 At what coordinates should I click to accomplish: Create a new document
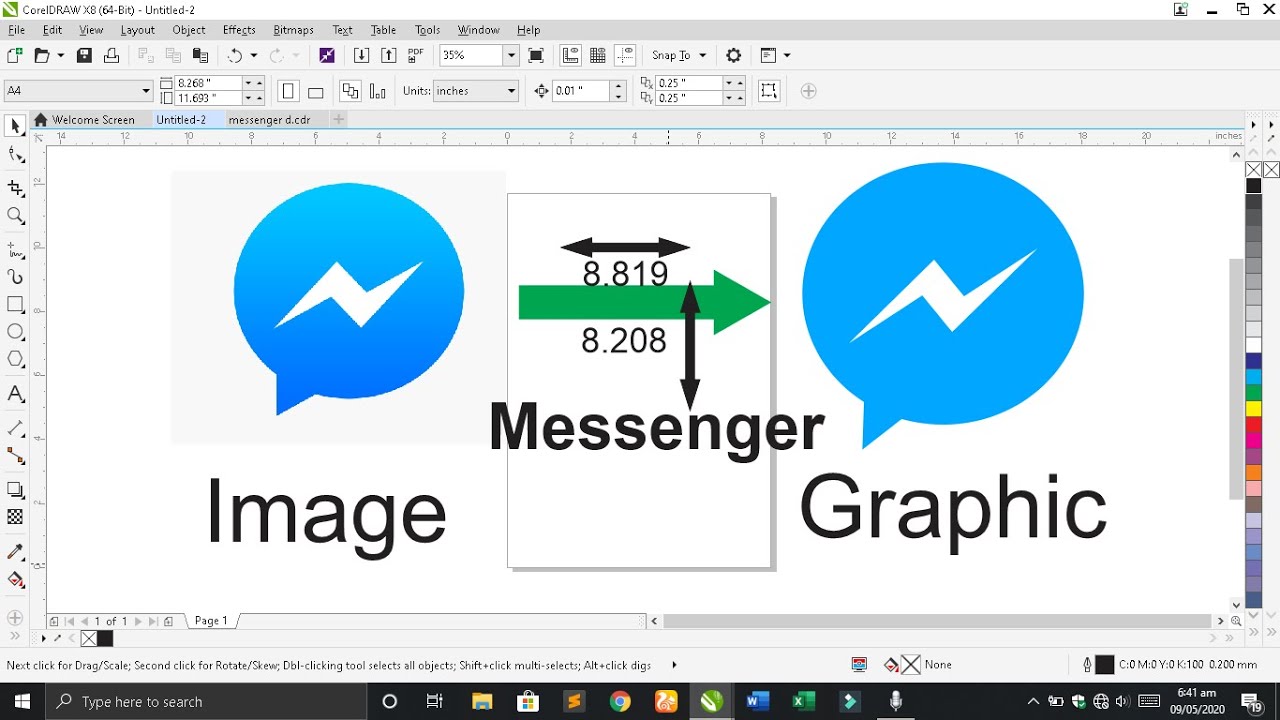(14, 56)
